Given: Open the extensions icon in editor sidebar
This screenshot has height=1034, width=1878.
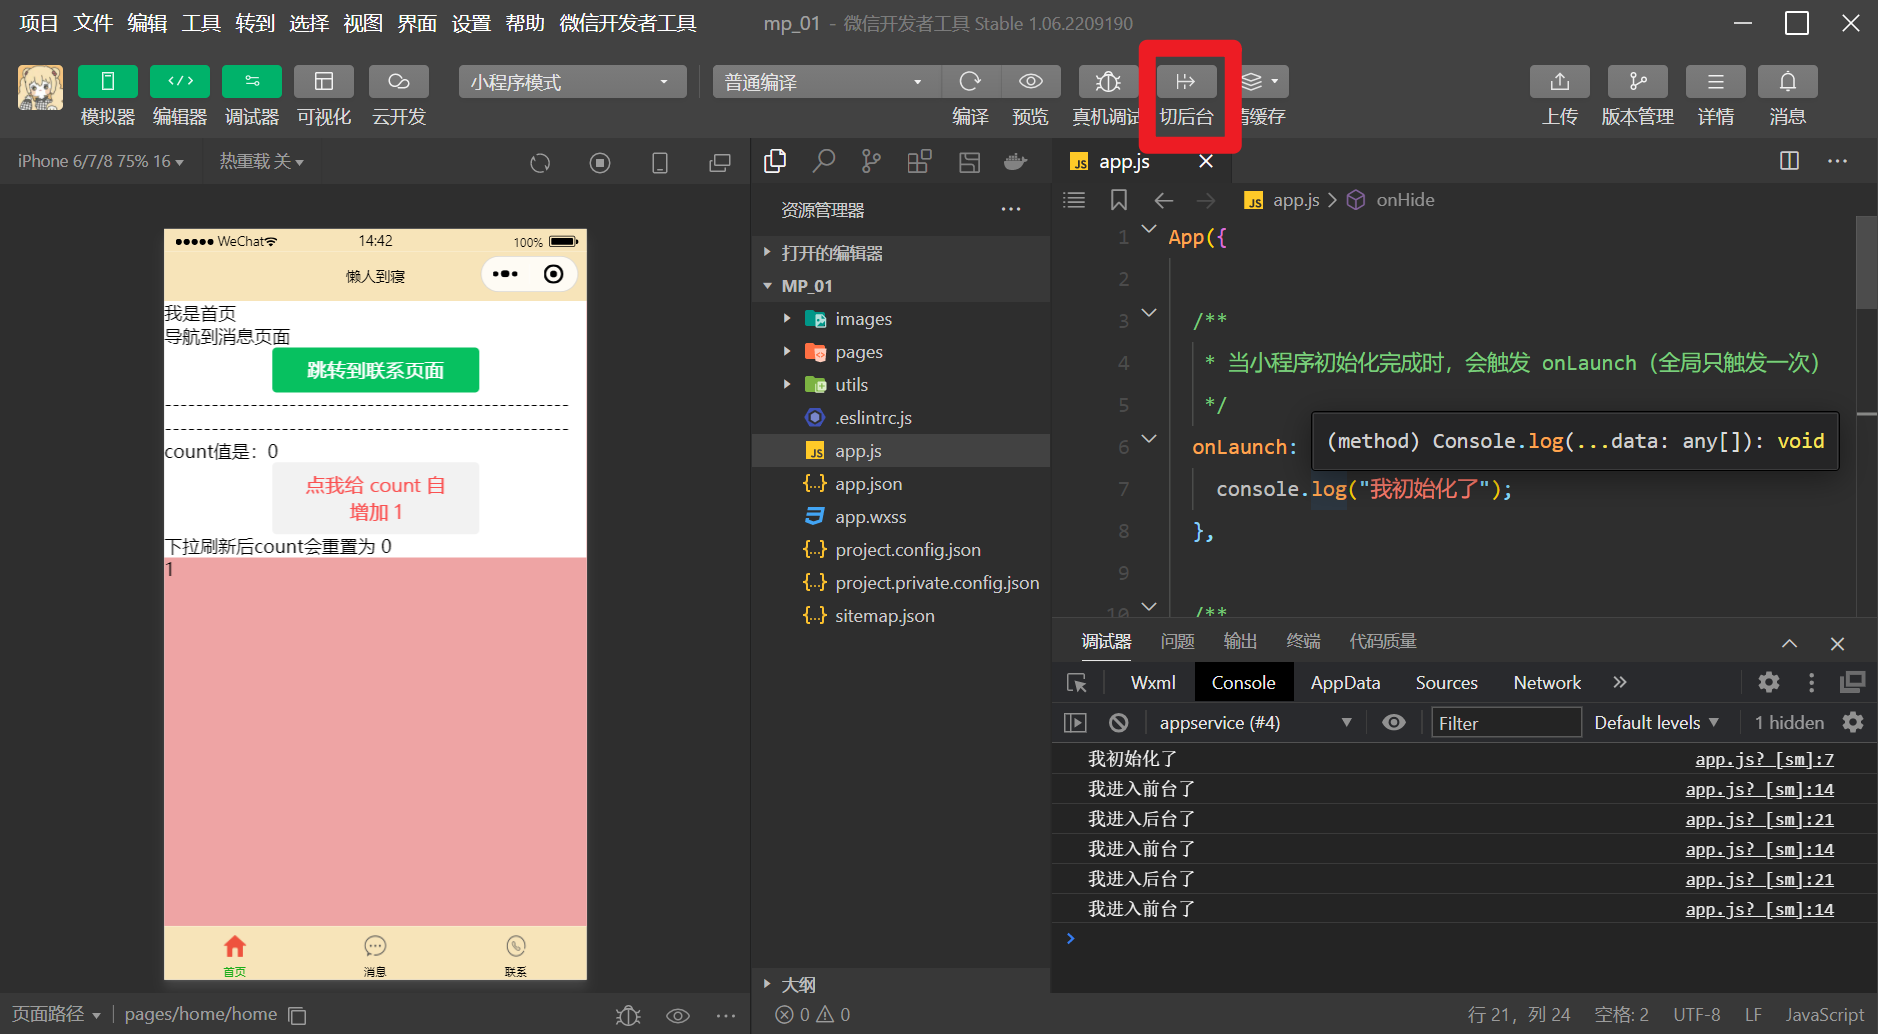Looking at the screenshot, I should click(x=920, y=161).
